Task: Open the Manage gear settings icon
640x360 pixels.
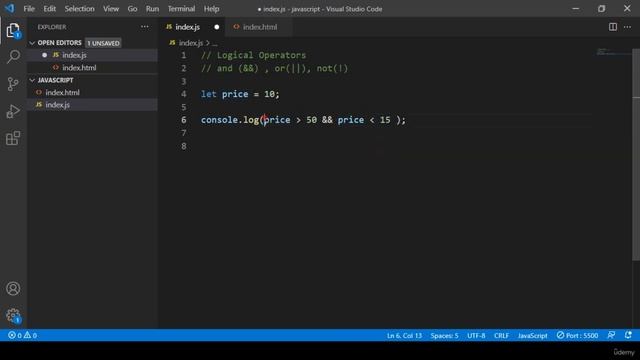Action: pyautogui.click(x=13, y=315)
